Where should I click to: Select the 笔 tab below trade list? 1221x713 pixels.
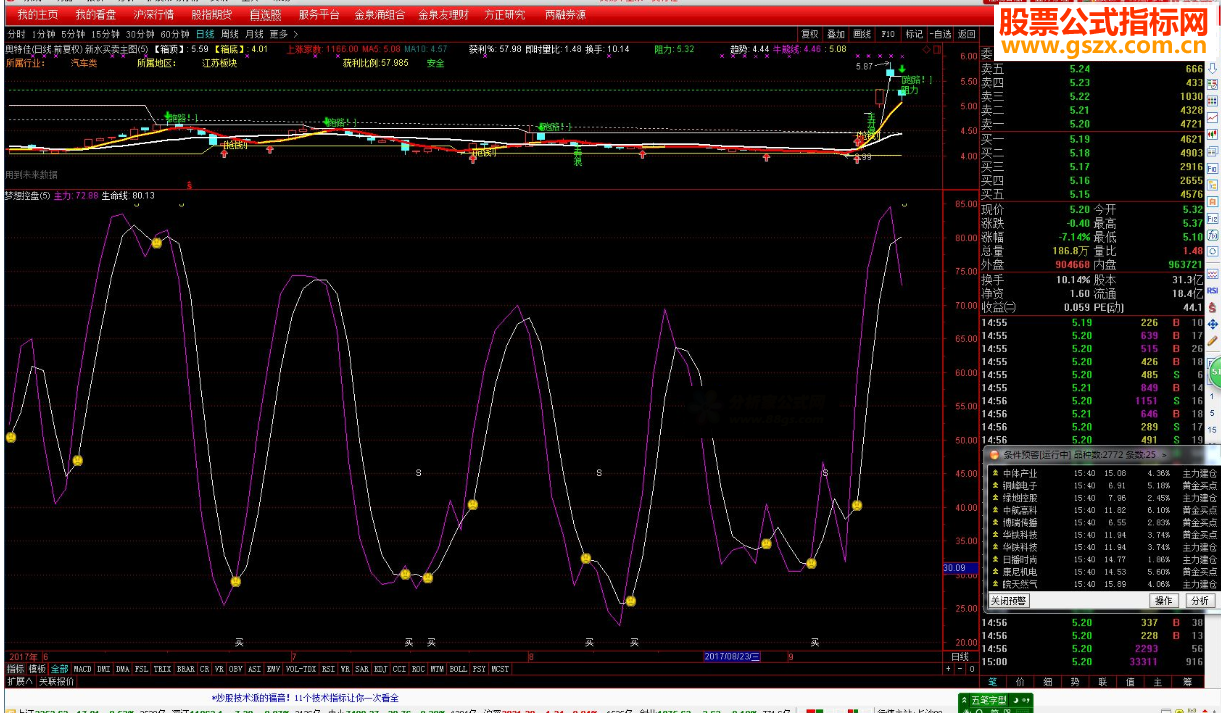[x=993, y=683]
